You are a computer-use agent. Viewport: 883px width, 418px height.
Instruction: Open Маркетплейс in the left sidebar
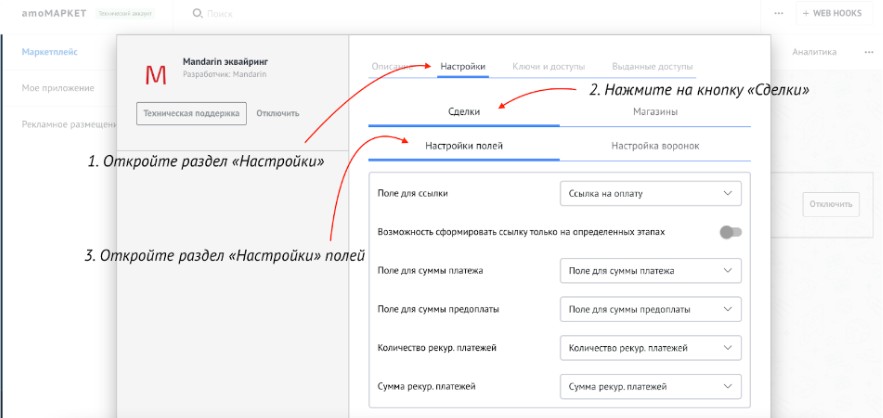(50, 52)
